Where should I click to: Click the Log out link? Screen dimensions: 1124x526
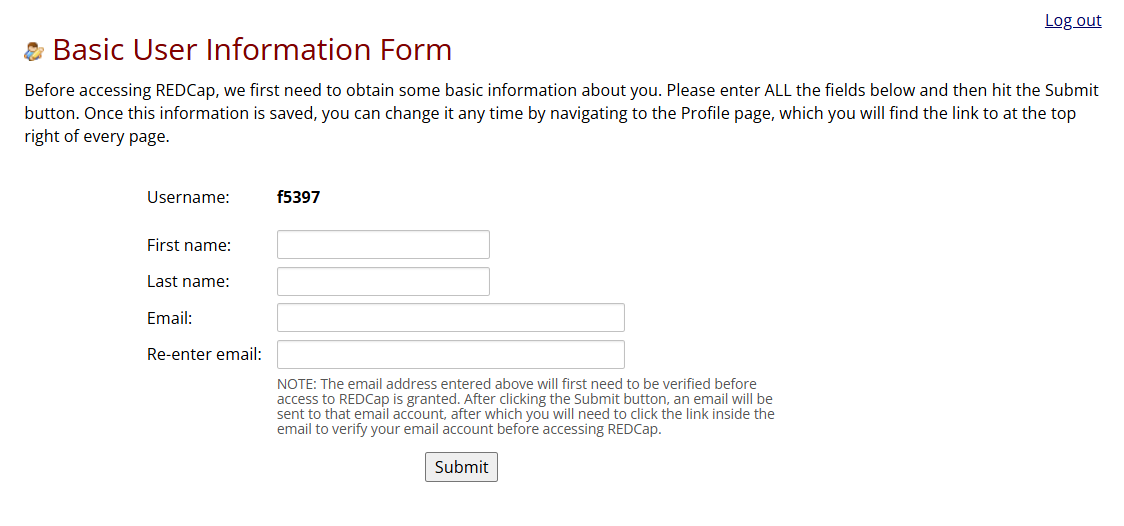click(1072, 20)
